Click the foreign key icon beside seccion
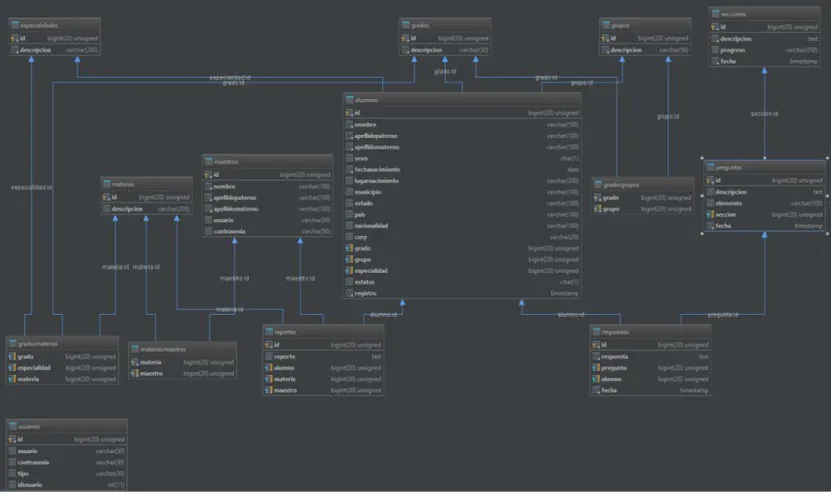This screenshot has height=492, width=834. 710,214
